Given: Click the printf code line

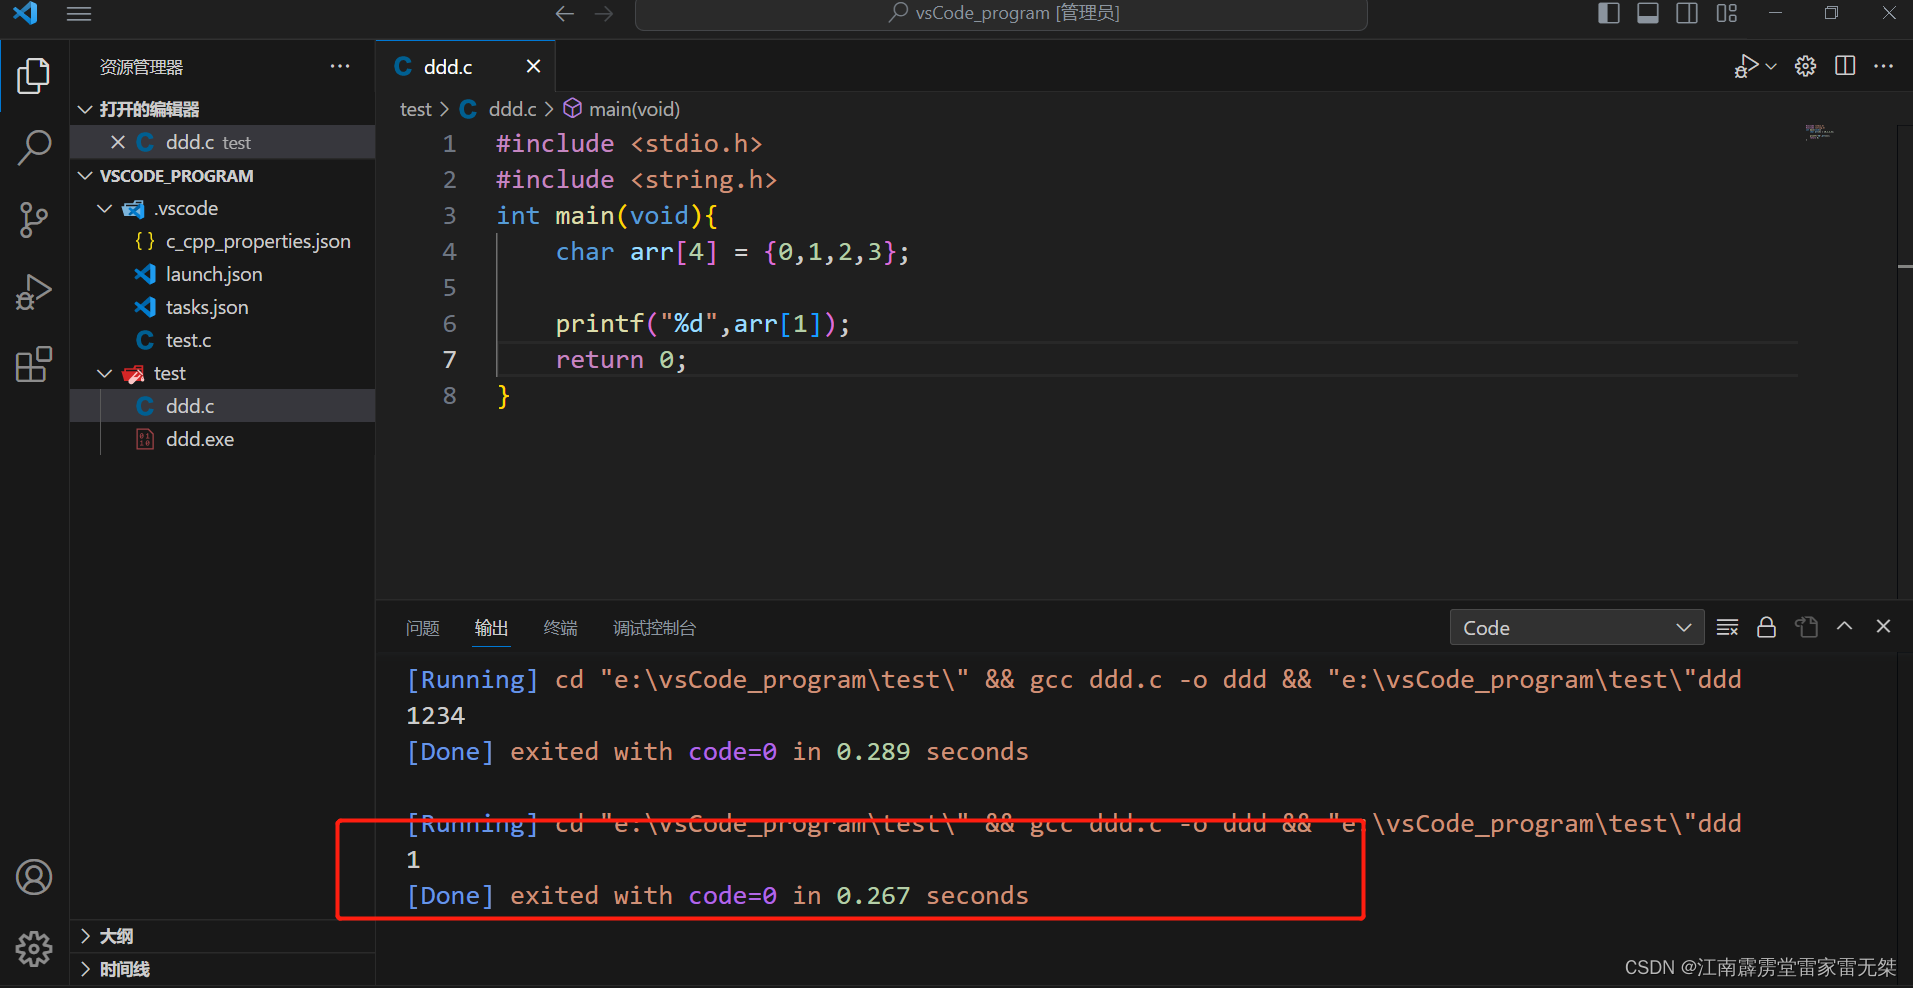Looking at the screenshot, I should pyautogui.click(x=702, y=324).
